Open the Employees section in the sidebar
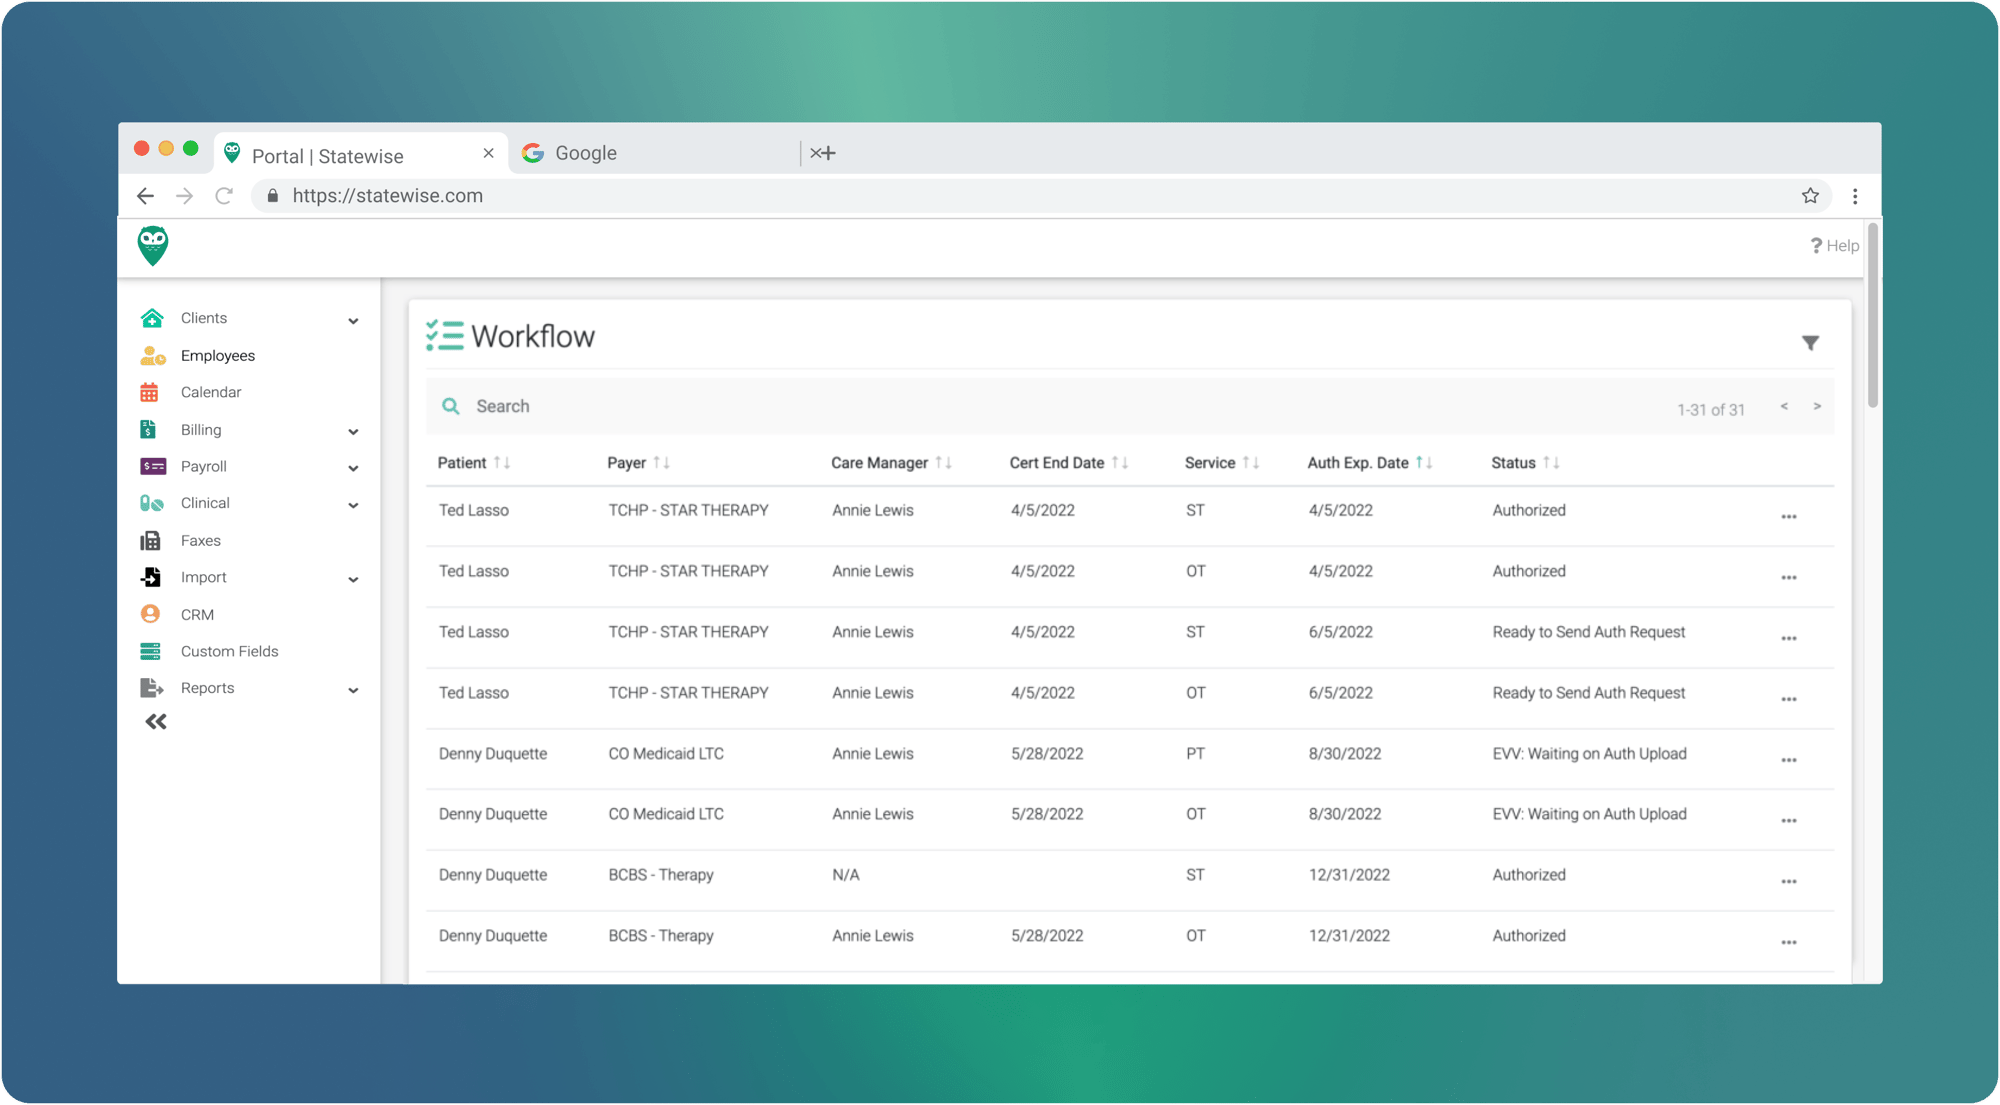The image size is (2000, 1105). click(x=217, y=355)
